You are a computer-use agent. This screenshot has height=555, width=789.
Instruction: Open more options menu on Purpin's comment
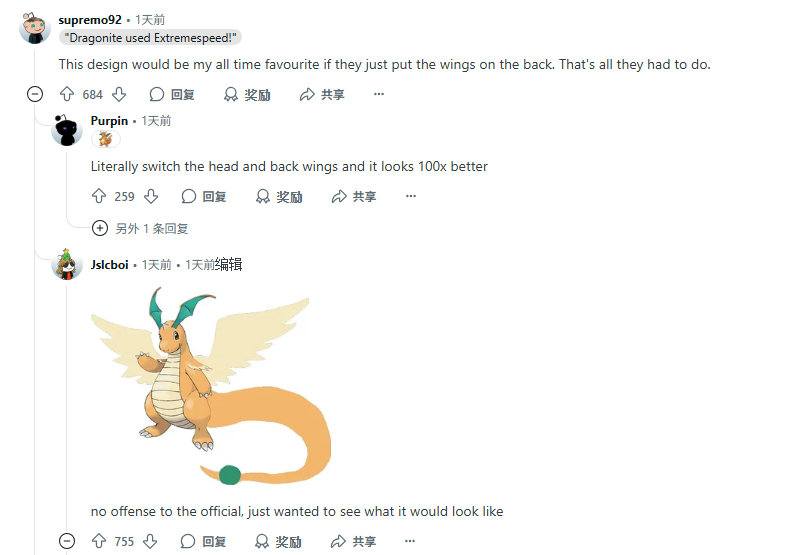[411, 196]
